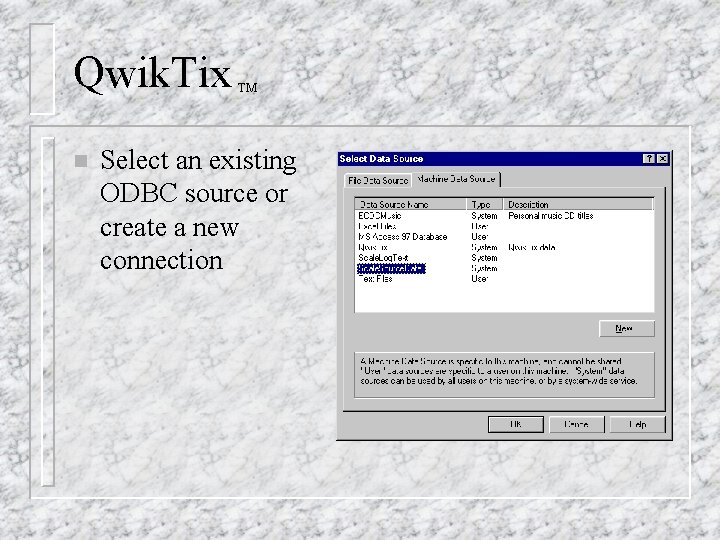Click the Cancel button
The width and height of the screenshot is (720, 540).
coord(577,424)
